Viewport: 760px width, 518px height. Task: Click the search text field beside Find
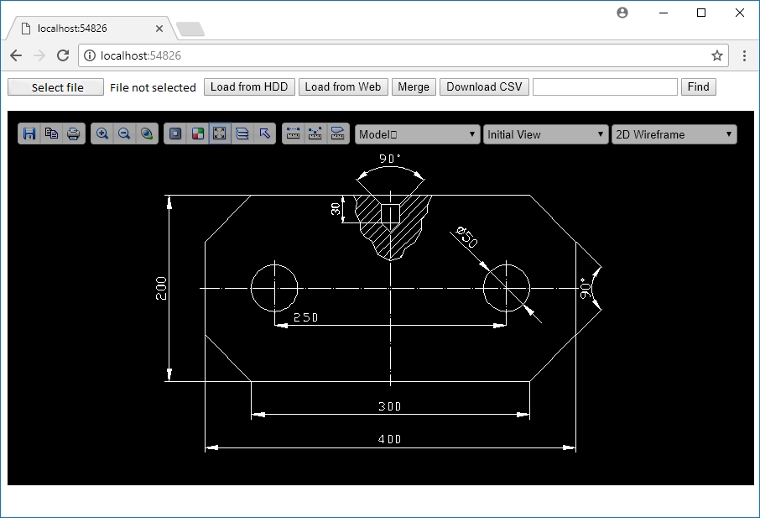click(605, 87)
